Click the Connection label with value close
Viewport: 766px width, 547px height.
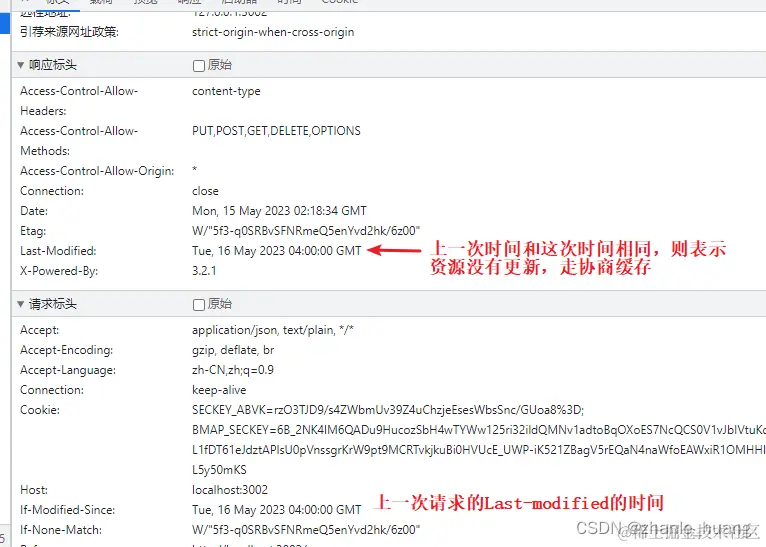(52, 191)
